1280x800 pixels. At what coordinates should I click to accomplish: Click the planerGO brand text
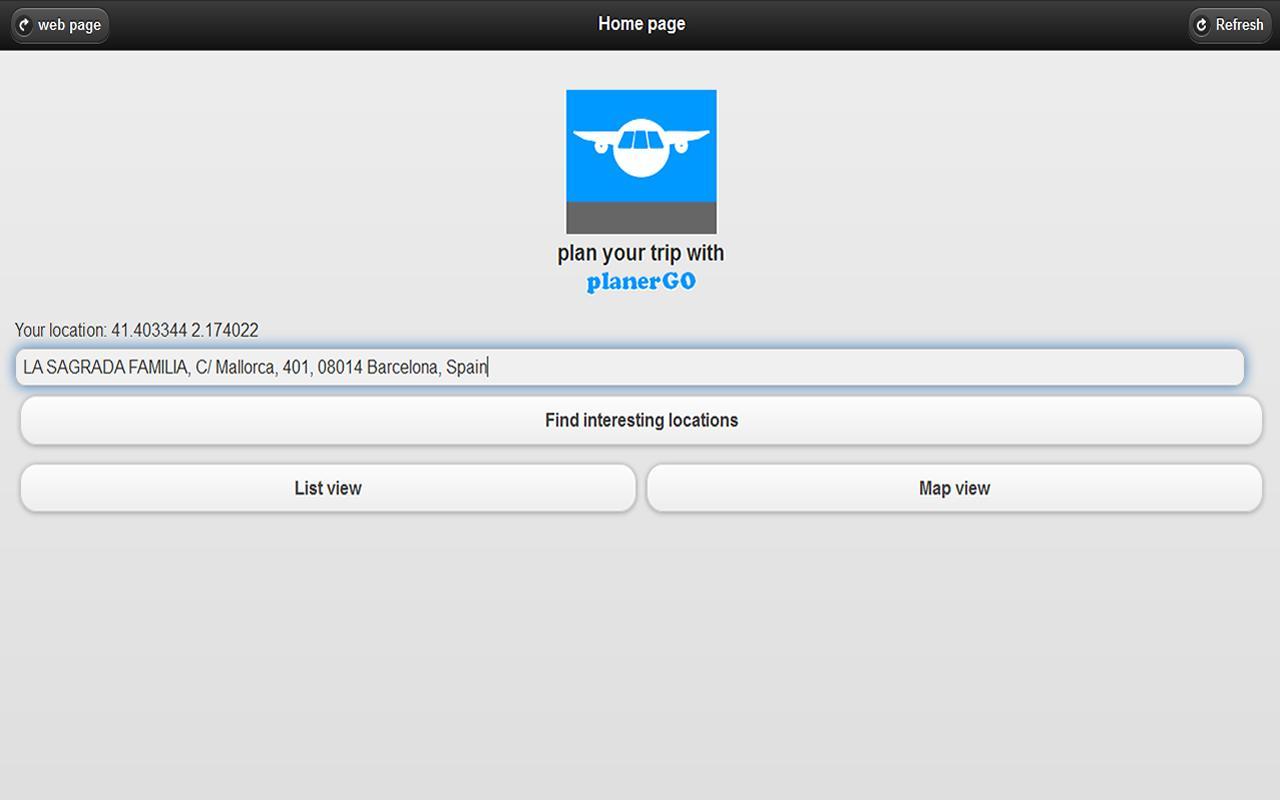click(641, 282)
